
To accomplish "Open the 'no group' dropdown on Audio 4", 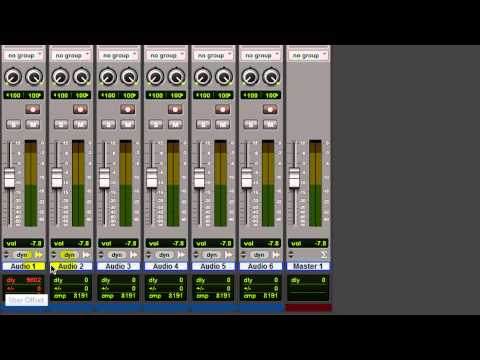I will pos(165,55).
